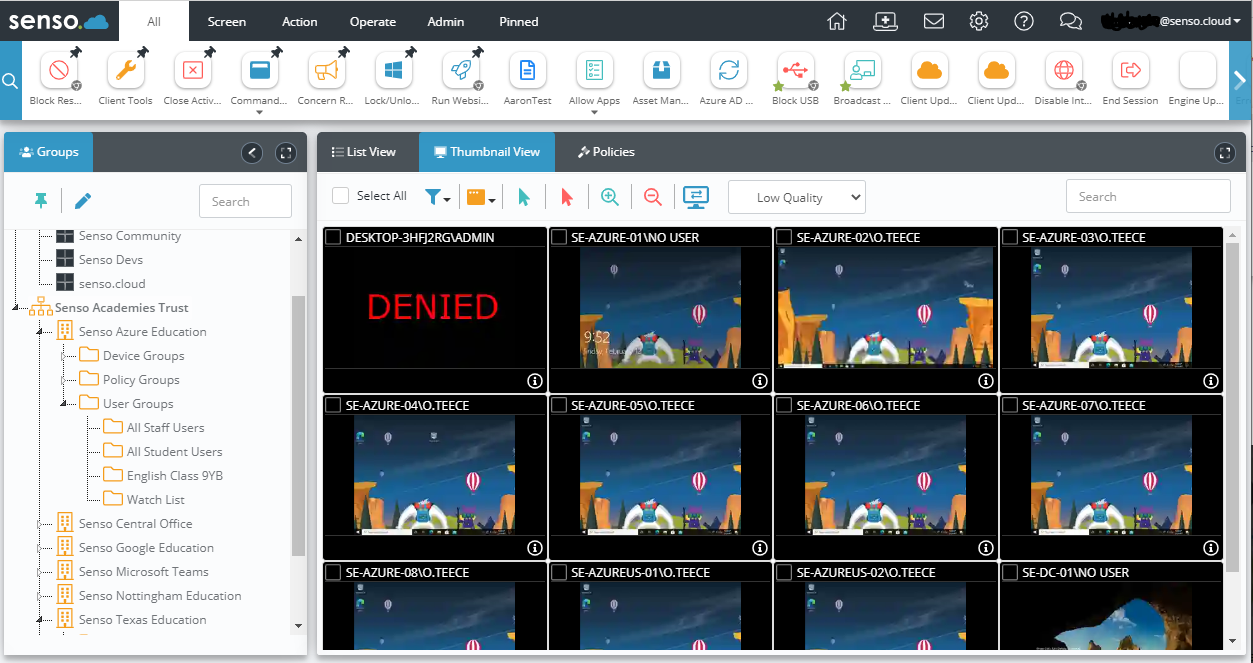Open the AaronTest document icon
This screenshot has width=1253, height=663.
pyautogui.click(x=528, y=71)
